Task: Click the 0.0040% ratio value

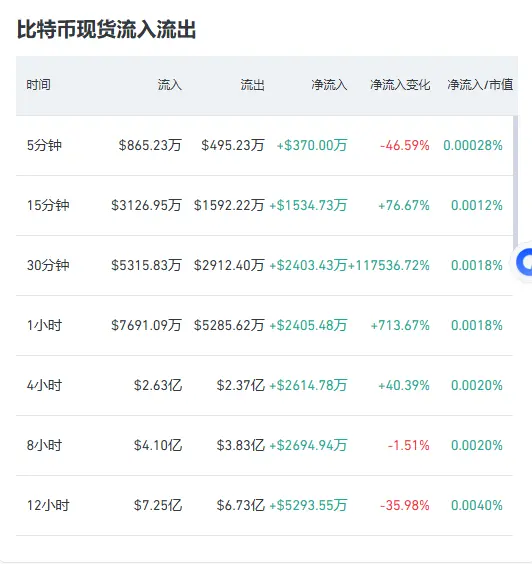Action: (x=477, y=506)
